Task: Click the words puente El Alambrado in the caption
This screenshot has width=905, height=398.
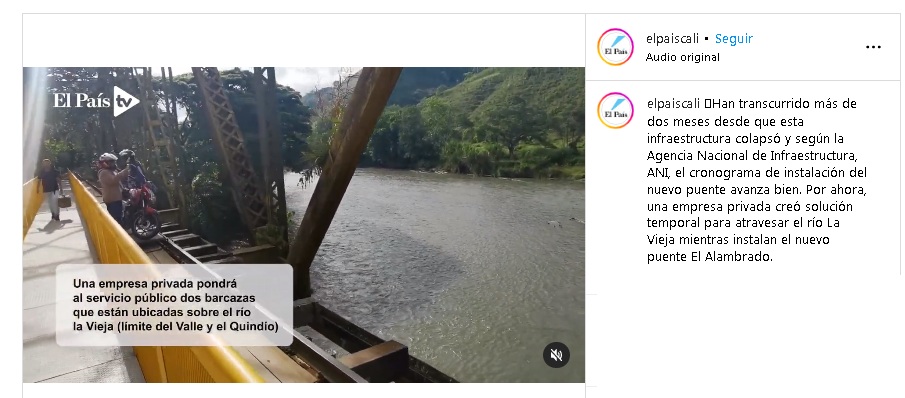Action: pos(709,257)
